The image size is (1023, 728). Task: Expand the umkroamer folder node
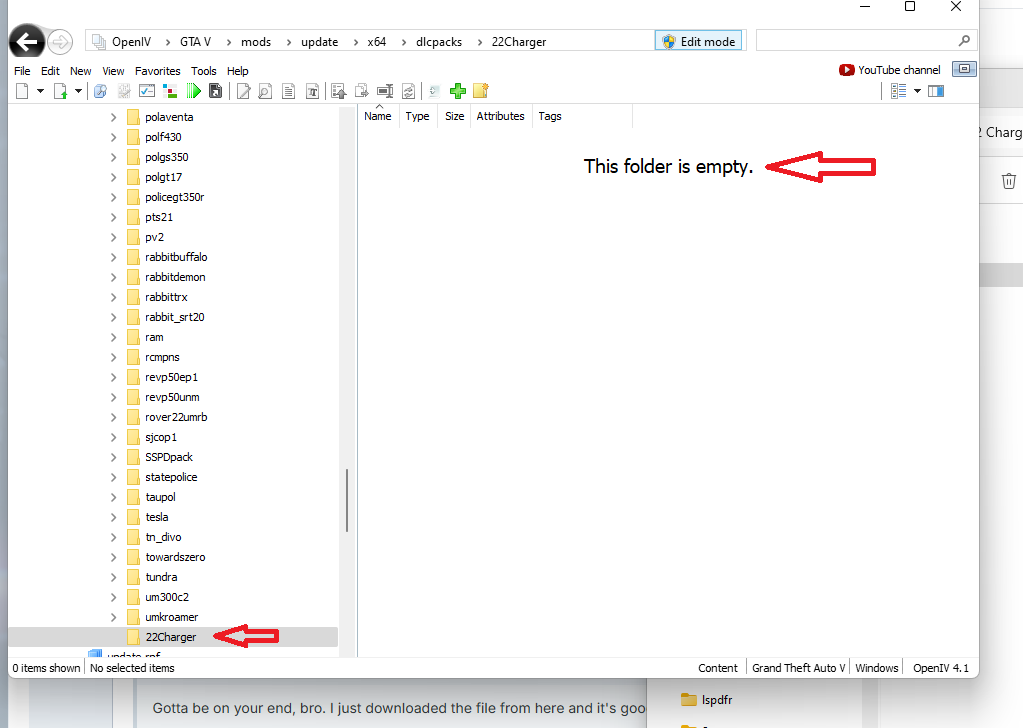[x=114, y=617]
